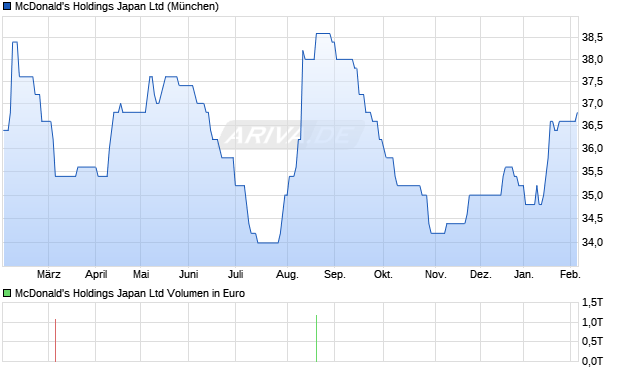620x371 pixels.
Task: Click the 35,5 price axis value
Action: [x=592, y=171]
